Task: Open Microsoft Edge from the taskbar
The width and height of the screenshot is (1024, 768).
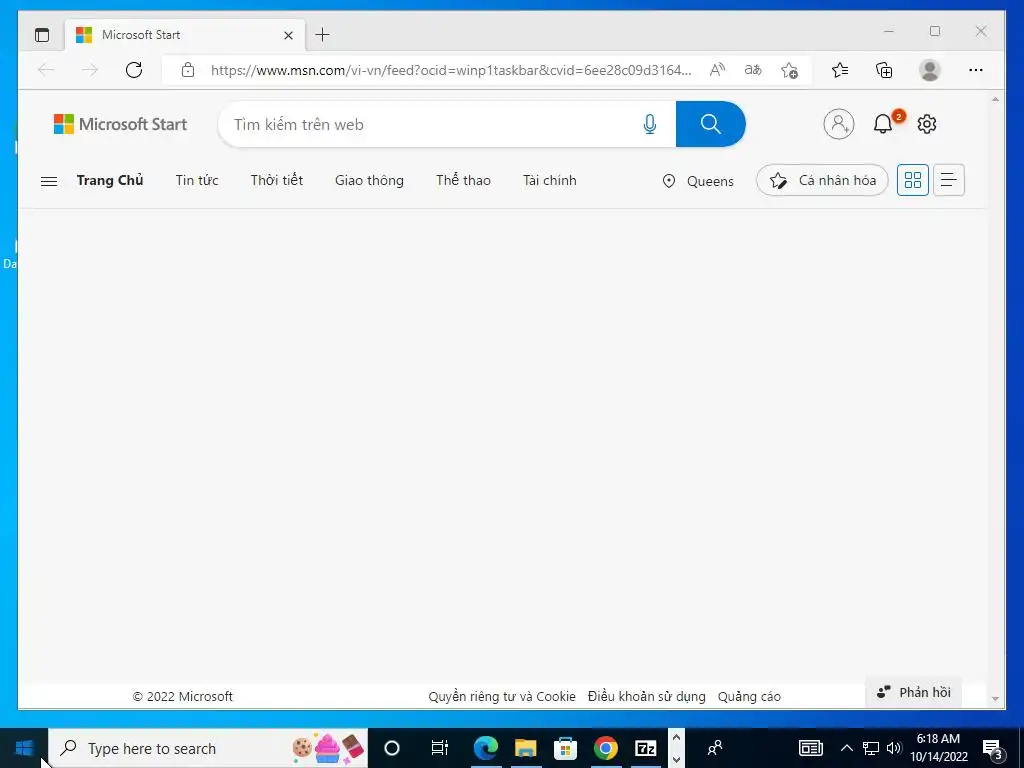Action: [485, 748]
